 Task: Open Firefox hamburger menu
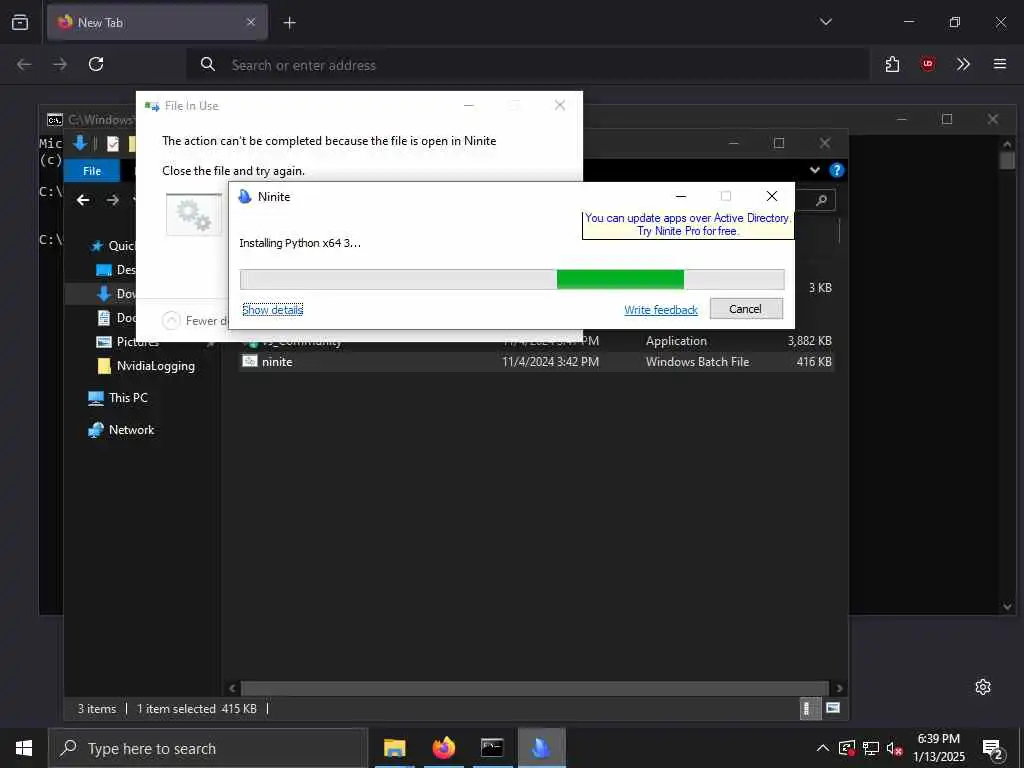[999, 64]
